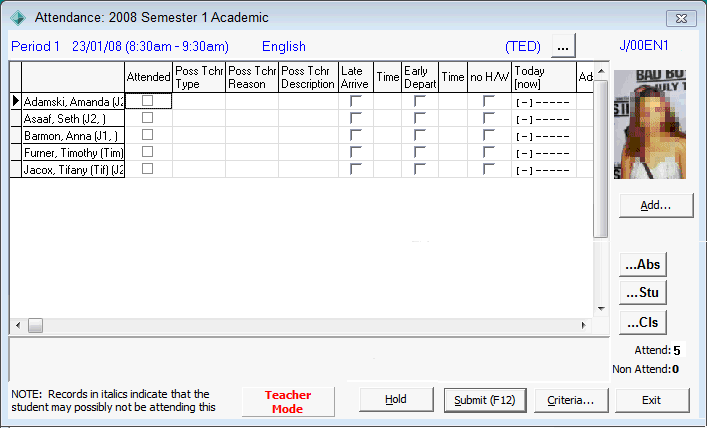Click the Today [now] column header

[x=544, y=77]
